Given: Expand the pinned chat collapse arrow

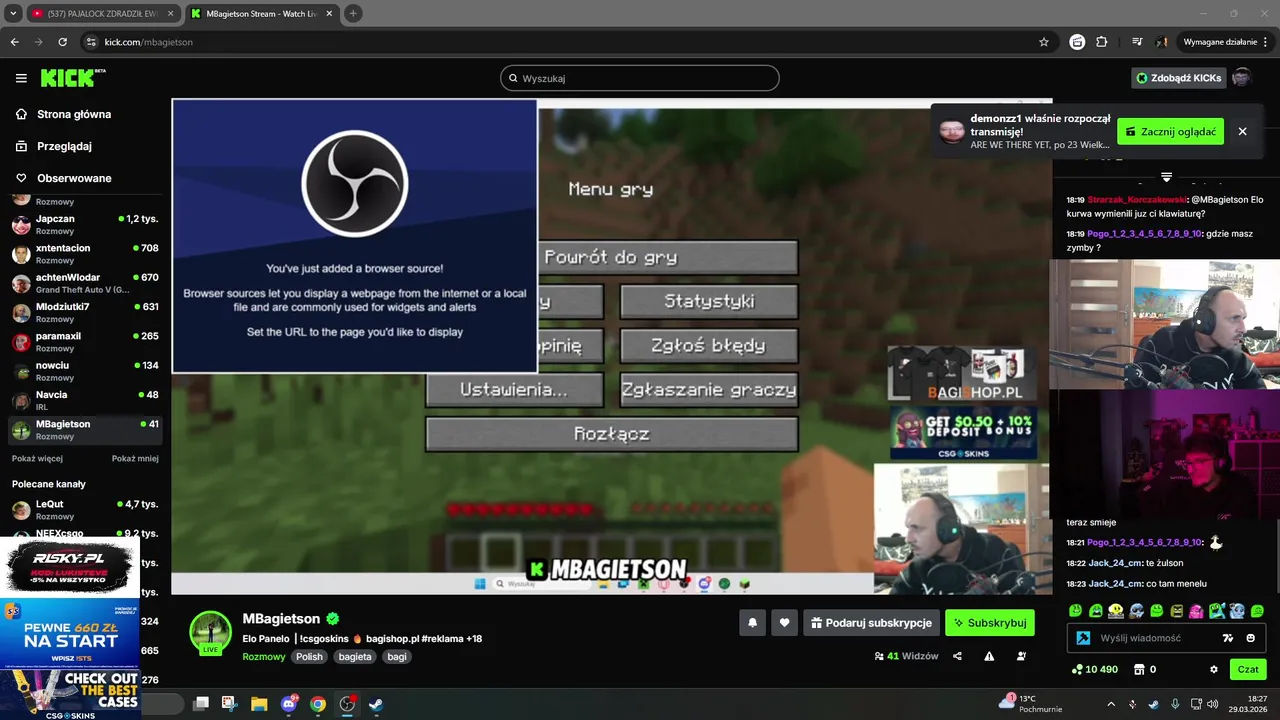Looking at the screenshot, I should 1166,177.
